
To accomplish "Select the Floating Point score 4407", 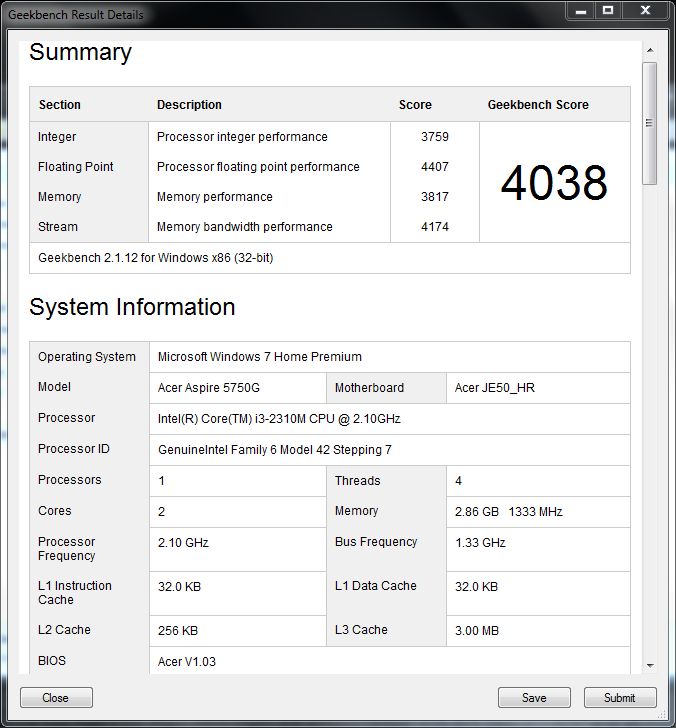I will (x=435, y=167).
